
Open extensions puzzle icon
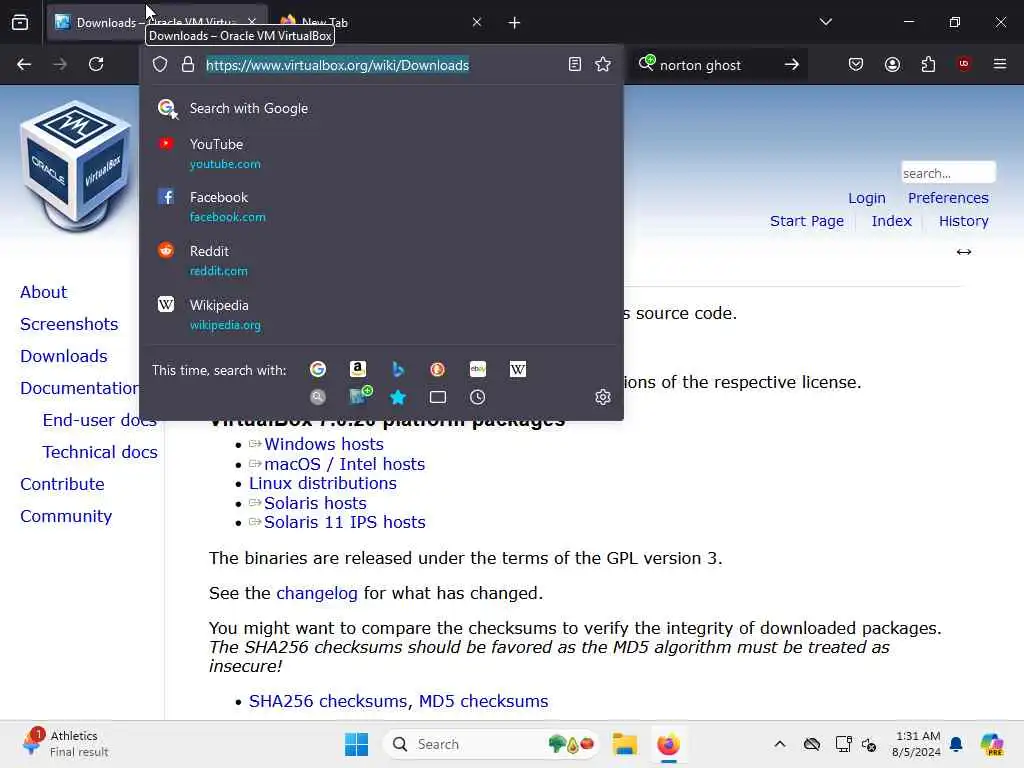click(928, 64)
